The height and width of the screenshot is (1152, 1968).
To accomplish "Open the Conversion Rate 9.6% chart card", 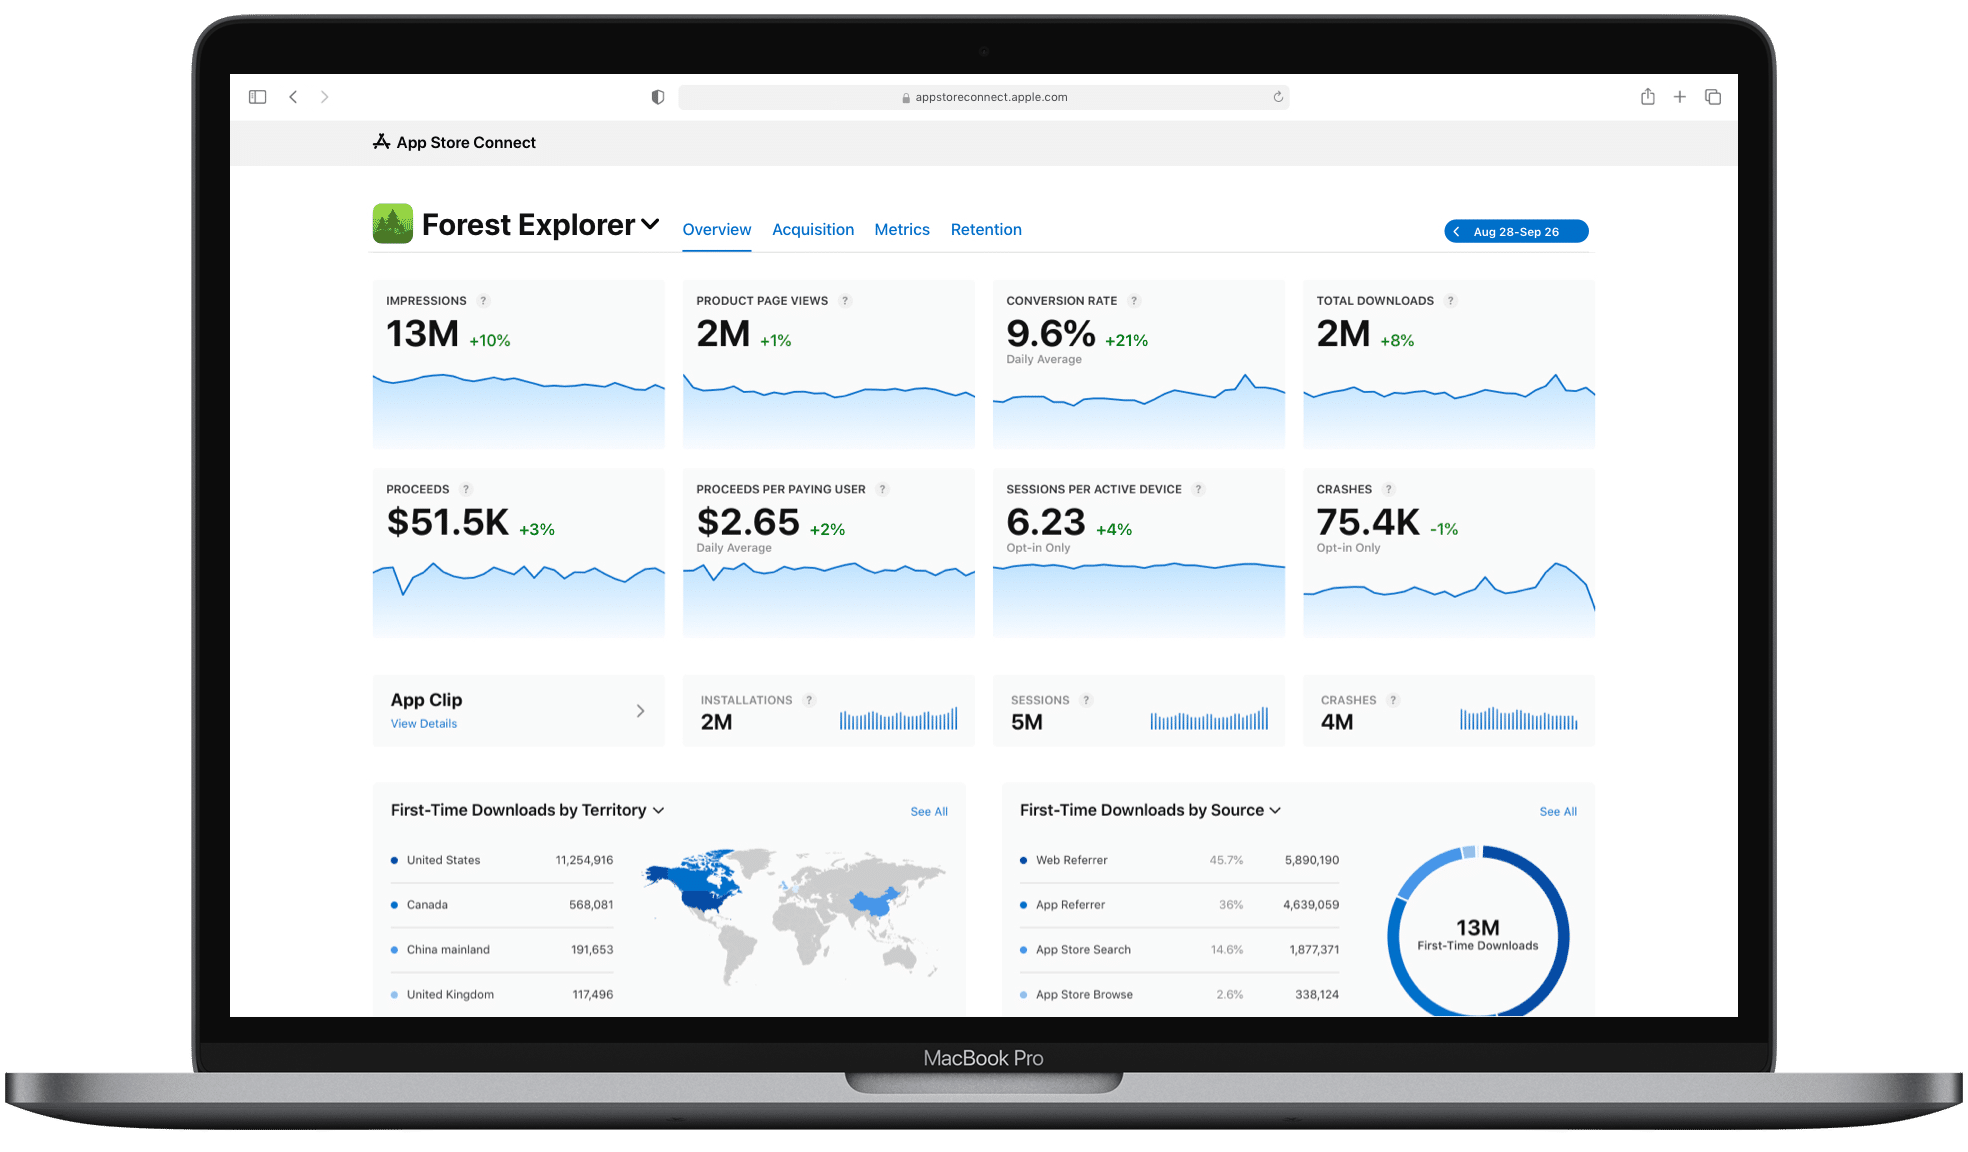I will [x=1139, y=364].
